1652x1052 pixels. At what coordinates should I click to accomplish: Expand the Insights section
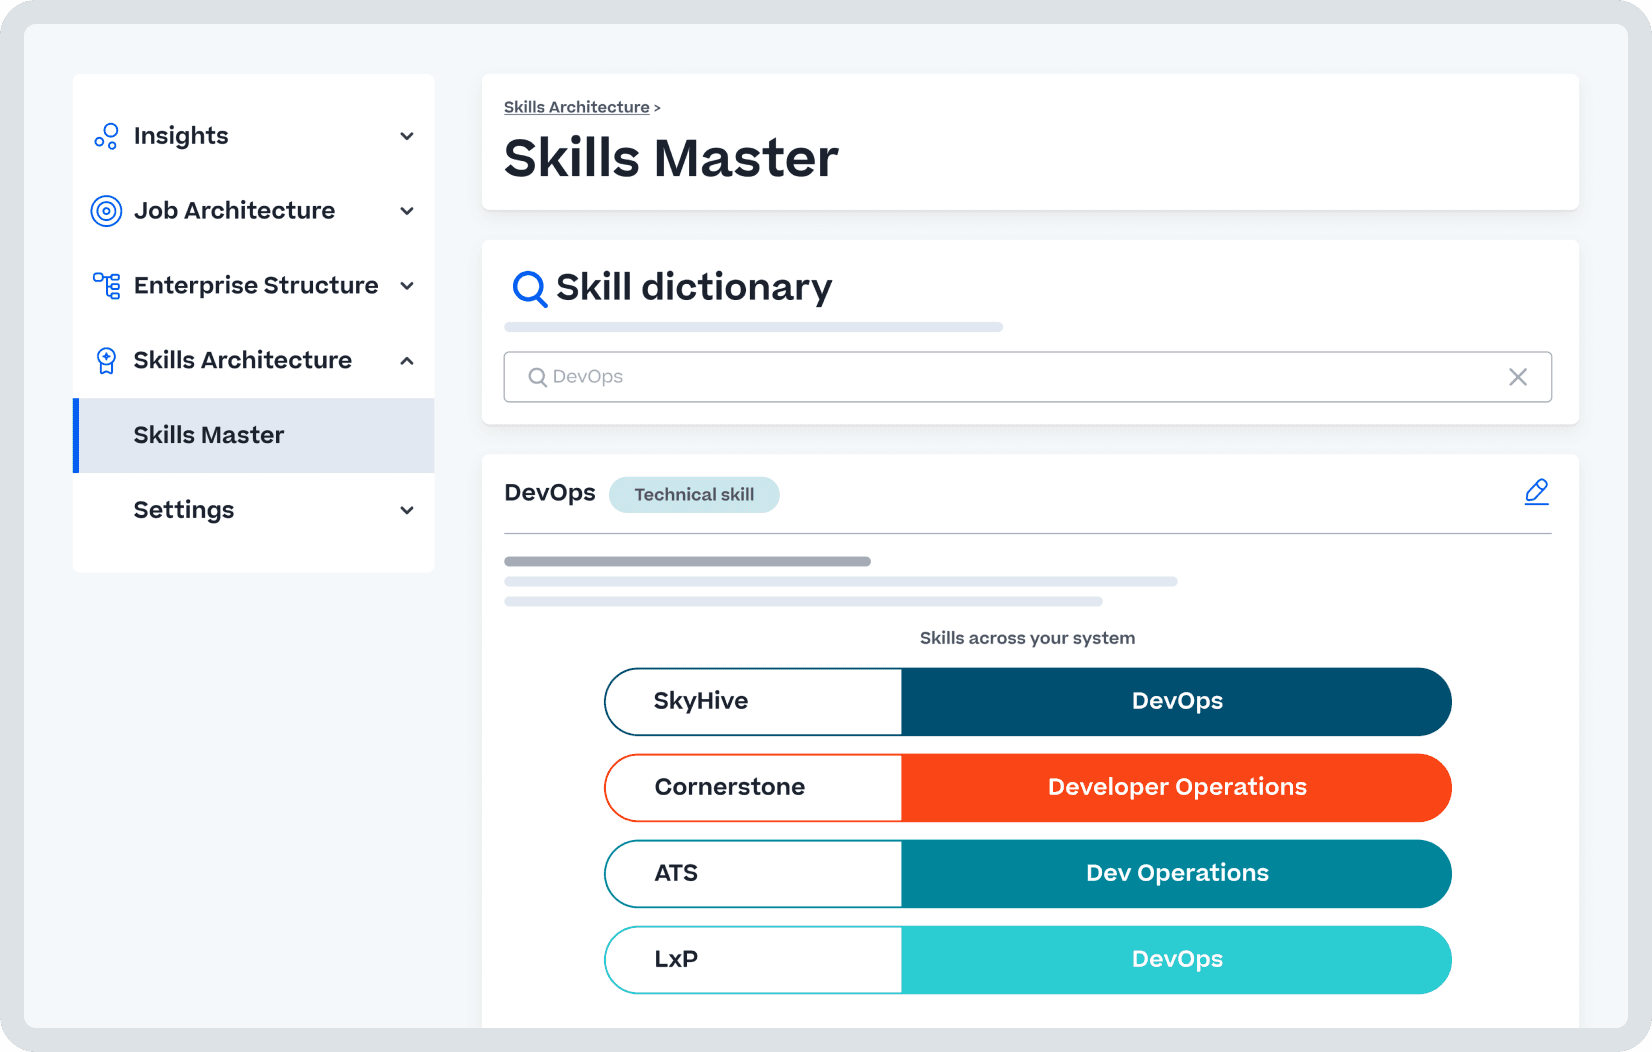coord(407,136)
